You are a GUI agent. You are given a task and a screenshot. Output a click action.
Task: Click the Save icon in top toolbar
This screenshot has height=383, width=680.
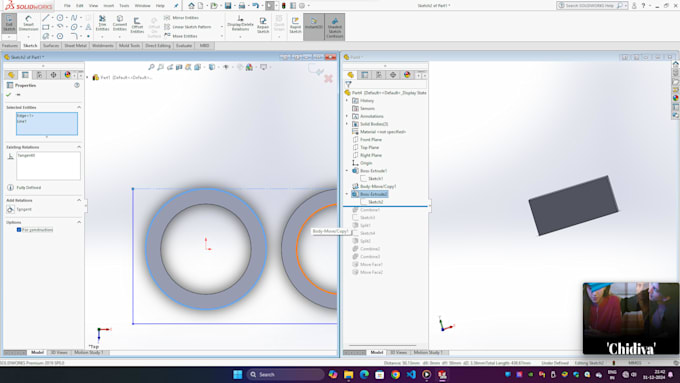coord(228,6)
